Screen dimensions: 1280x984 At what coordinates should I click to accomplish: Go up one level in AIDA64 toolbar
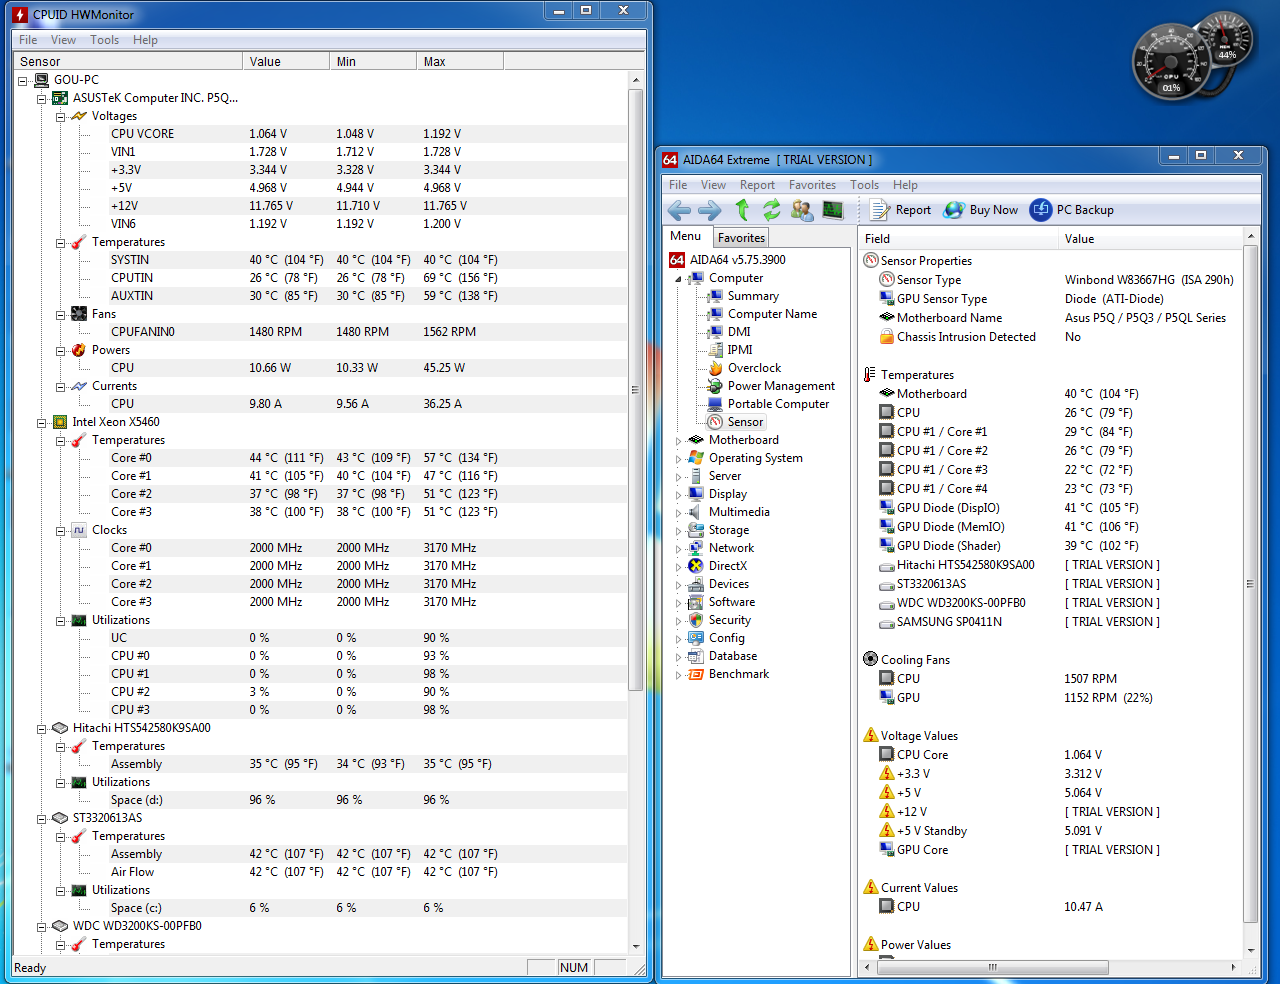742,210
